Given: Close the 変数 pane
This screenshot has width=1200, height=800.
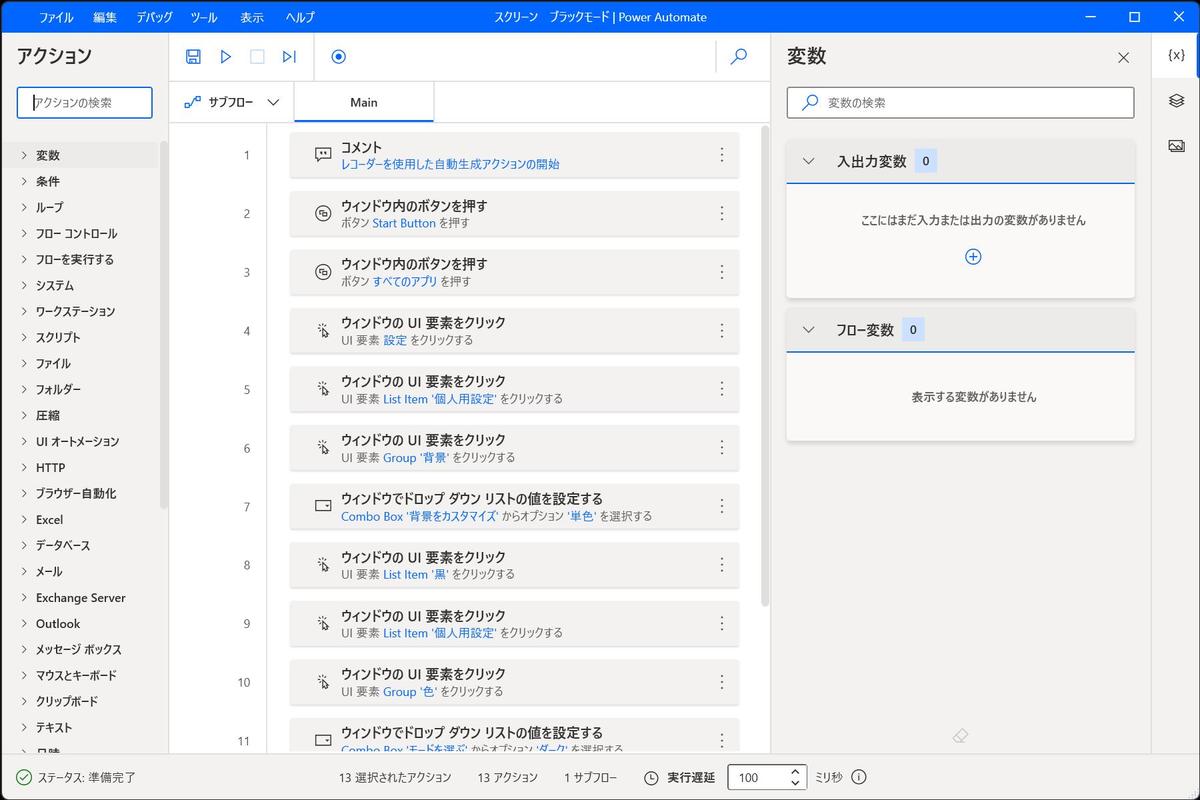Looking at the screenshot, I should [x=1123, y=58].
